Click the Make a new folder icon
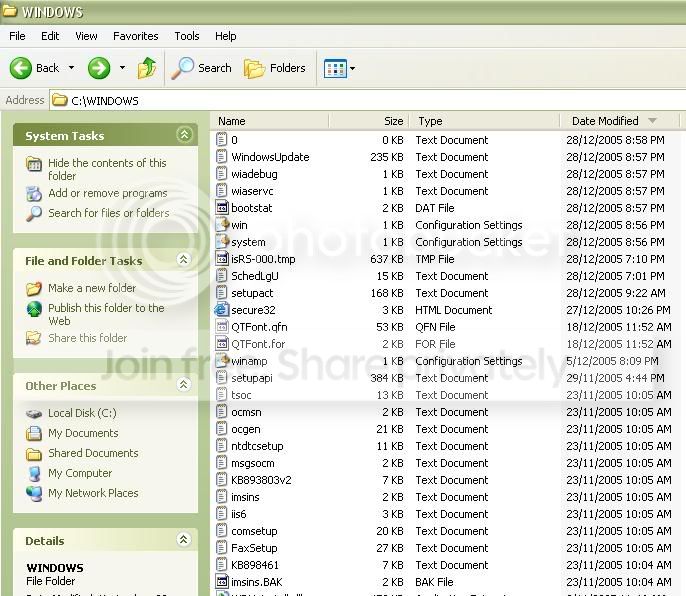This screenshot has height=596, width=686. 34,288
